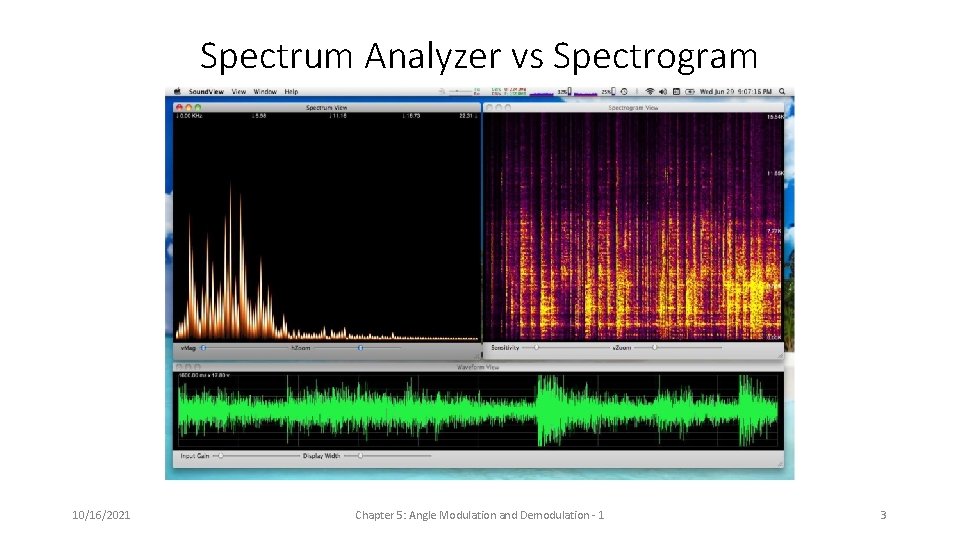Click the 15.54K label in Spectrogram View

(x=774, y=117)
